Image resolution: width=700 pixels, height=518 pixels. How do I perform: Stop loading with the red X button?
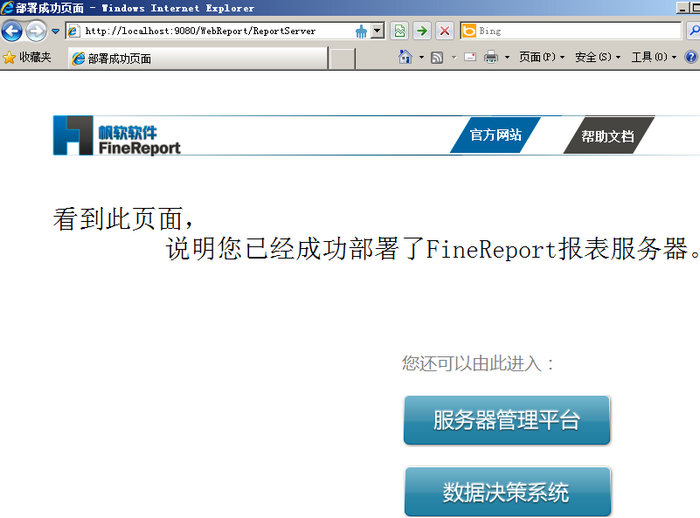tap(445, 31)
